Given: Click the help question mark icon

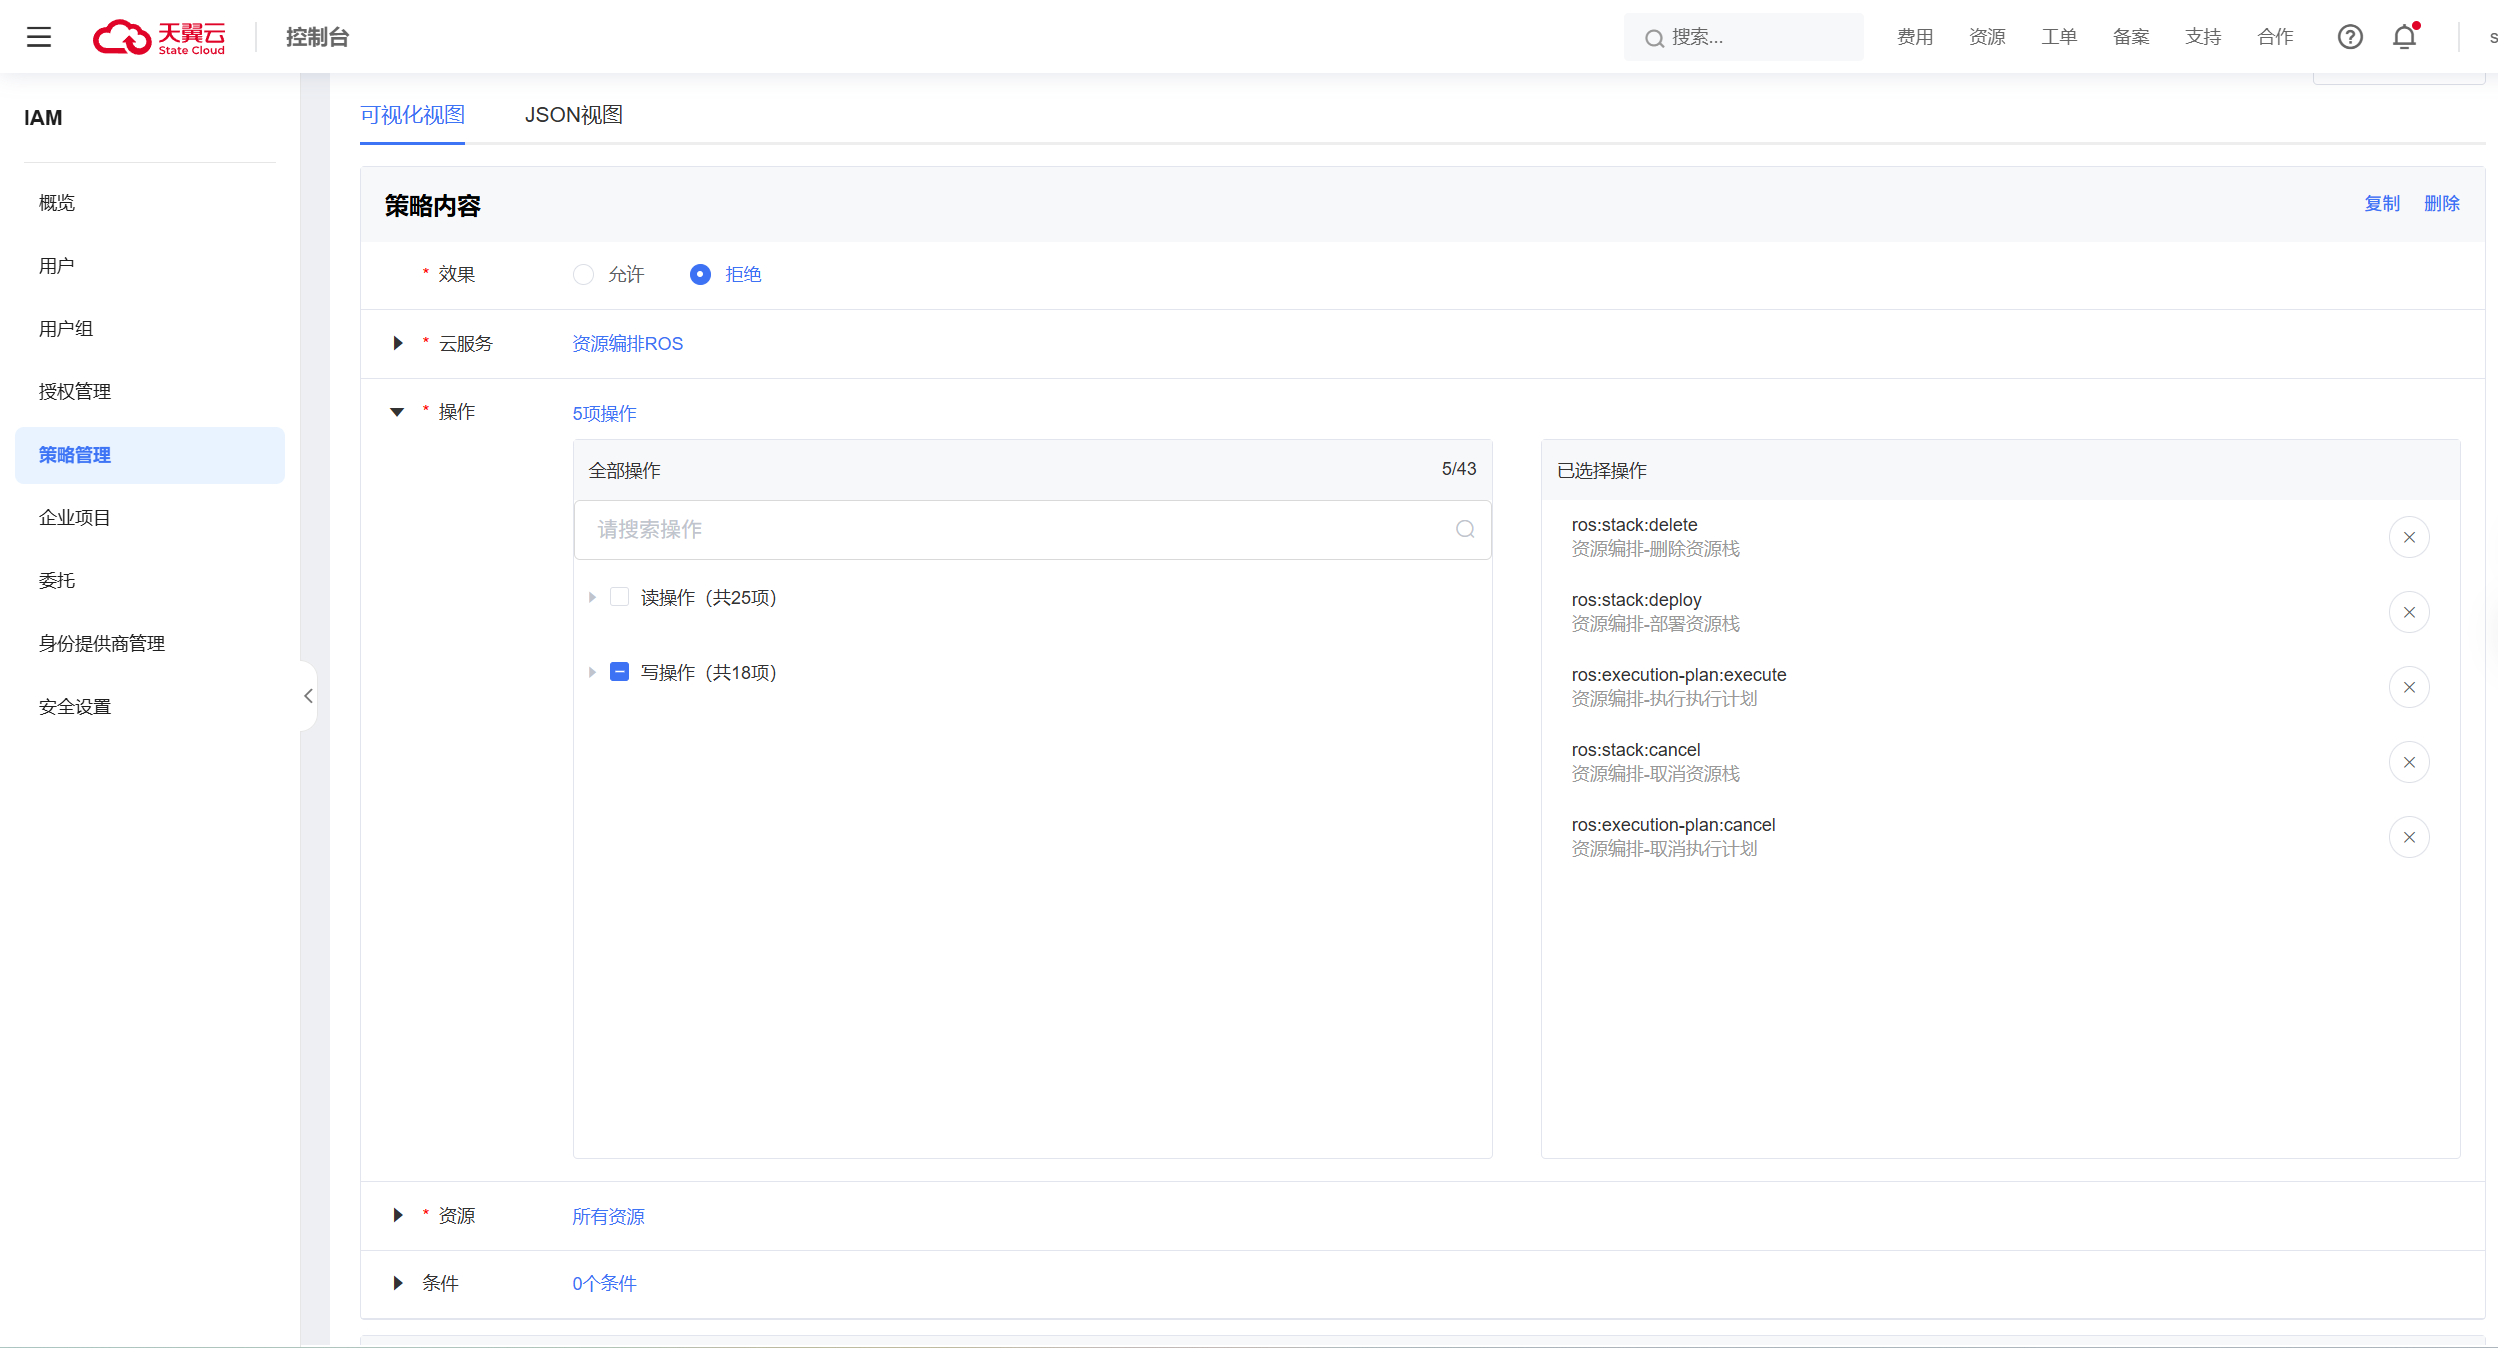Looking at the screenshot, I should pyautogui.click(x=2350, y=37).
